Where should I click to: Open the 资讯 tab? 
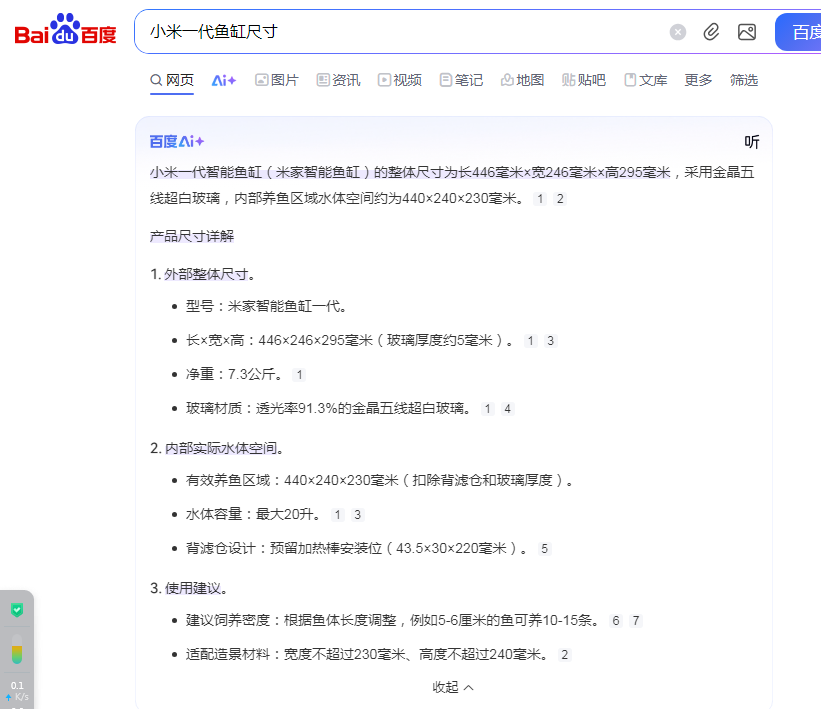coord(338,80)
